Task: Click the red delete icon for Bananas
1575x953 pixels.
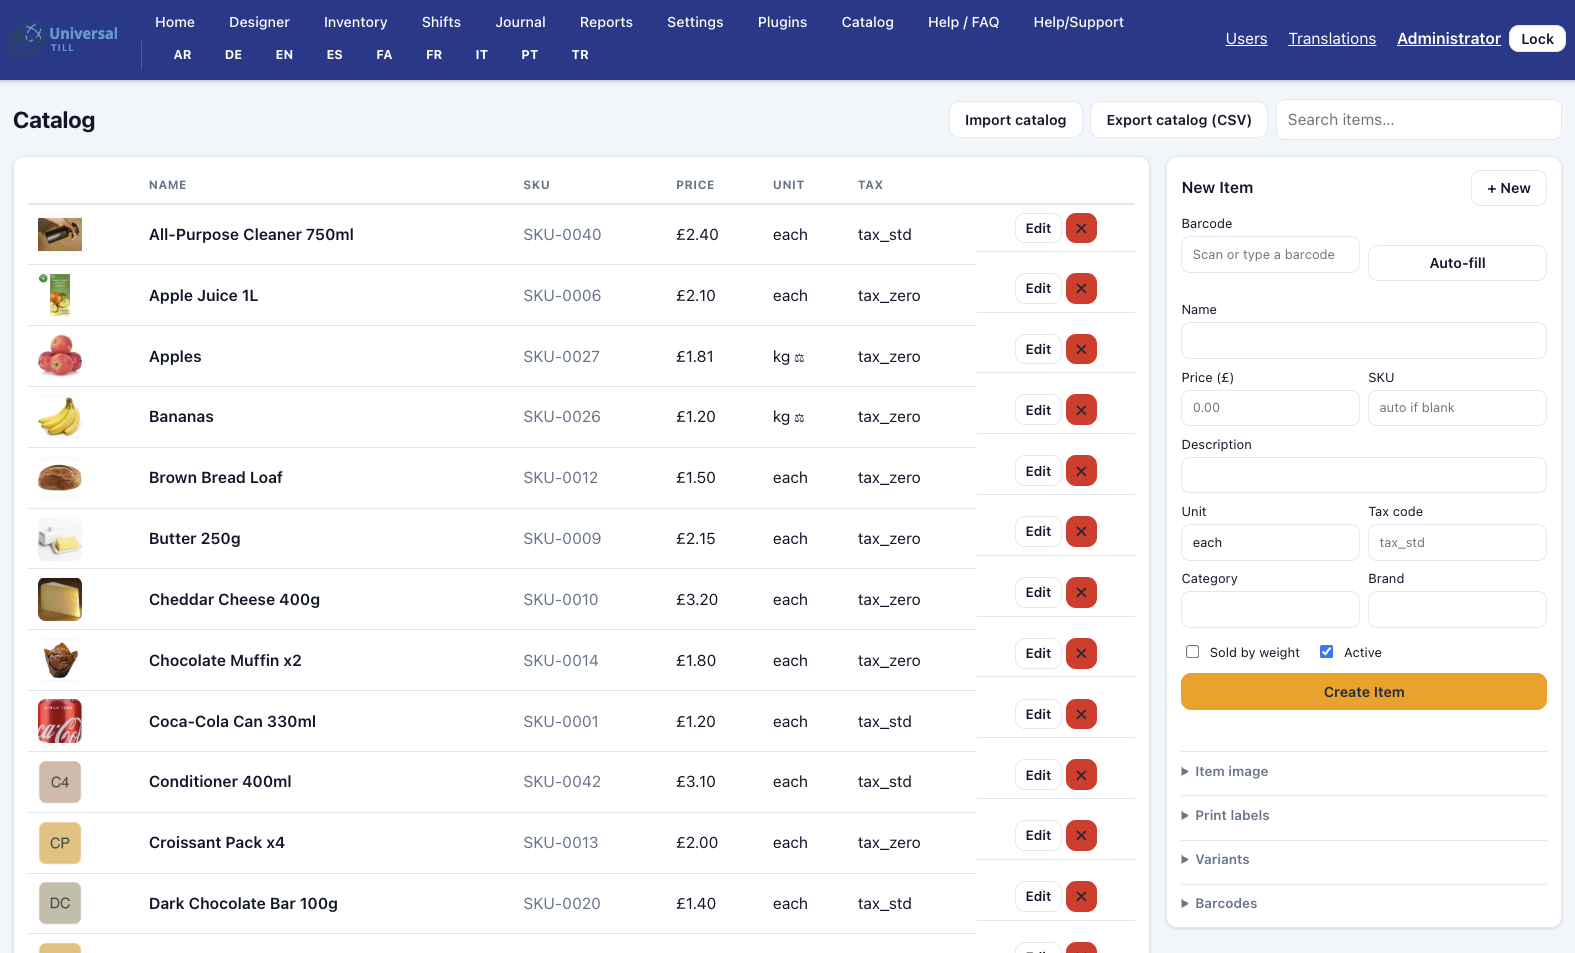Action: click(1081, 410)
